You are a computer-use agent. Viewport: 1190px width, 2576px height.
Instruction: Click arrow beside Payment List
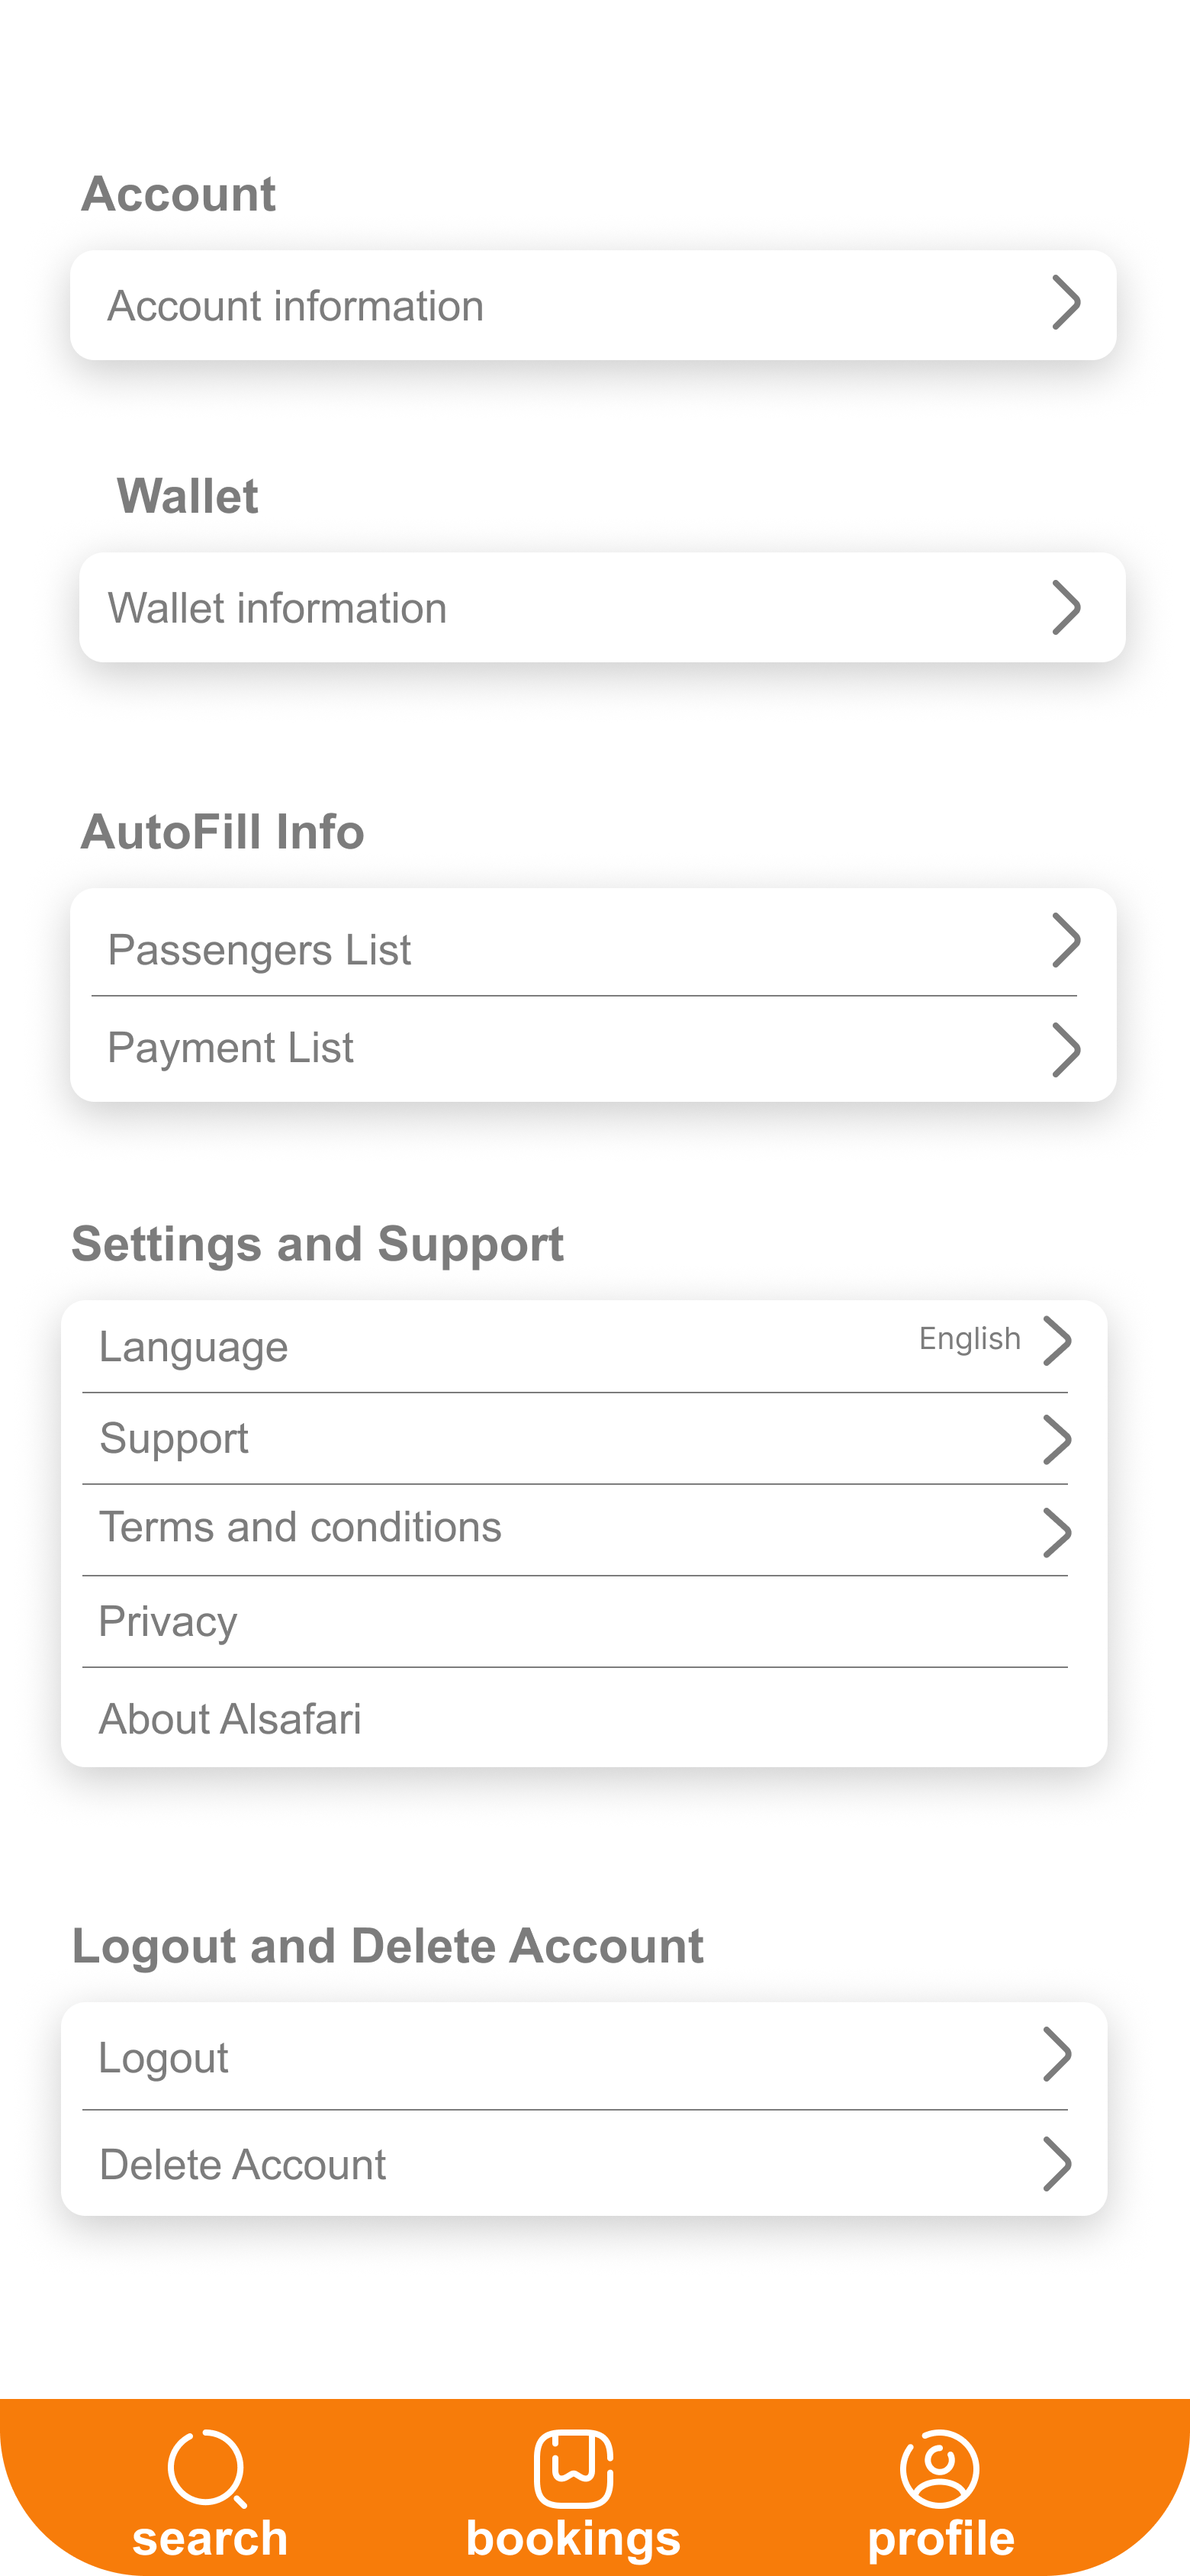[1066, 1049]
